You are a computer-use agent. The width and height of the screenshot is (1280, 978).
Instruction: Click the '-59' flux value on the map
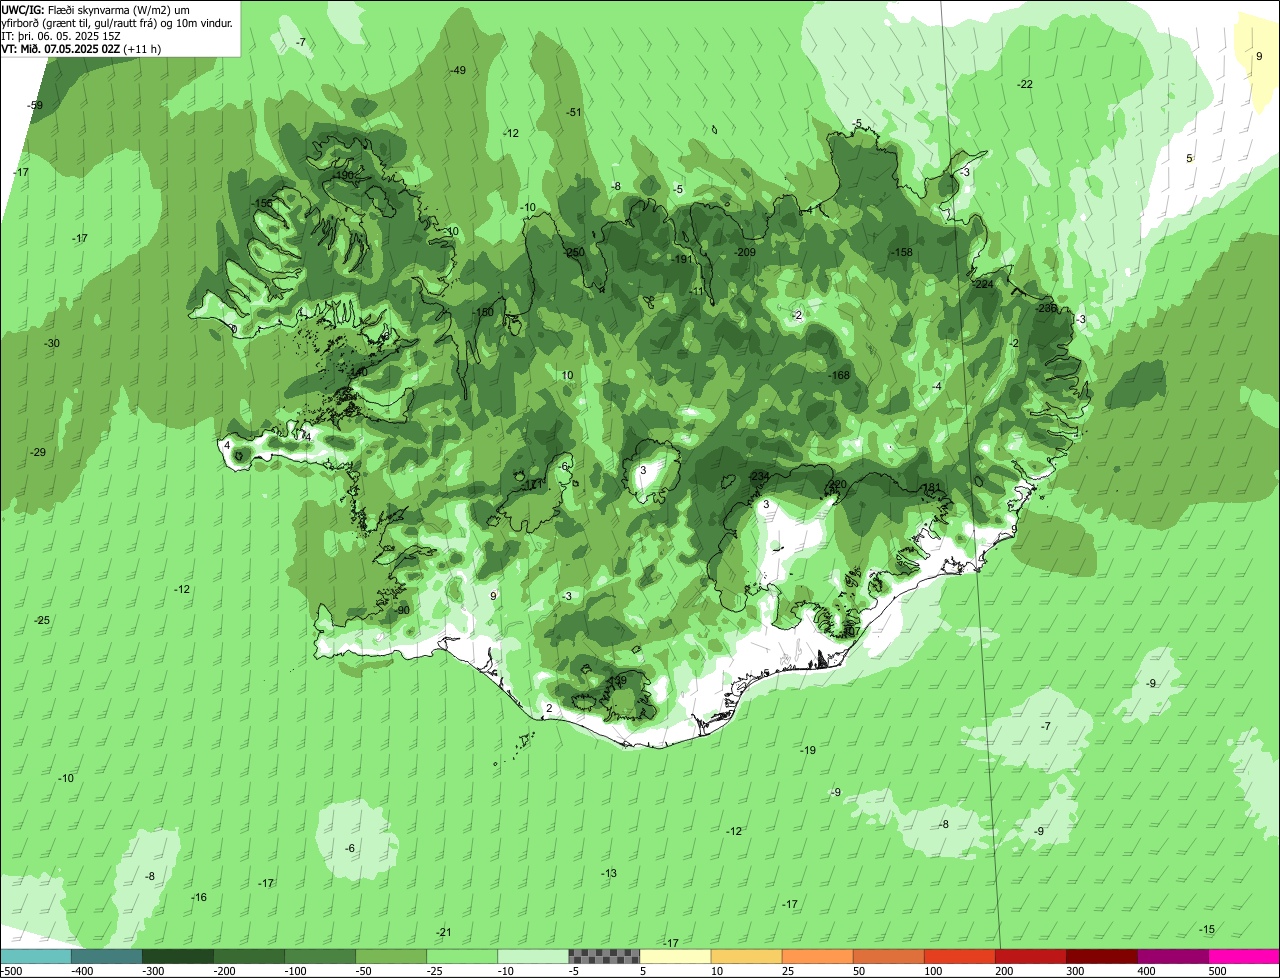36,106
